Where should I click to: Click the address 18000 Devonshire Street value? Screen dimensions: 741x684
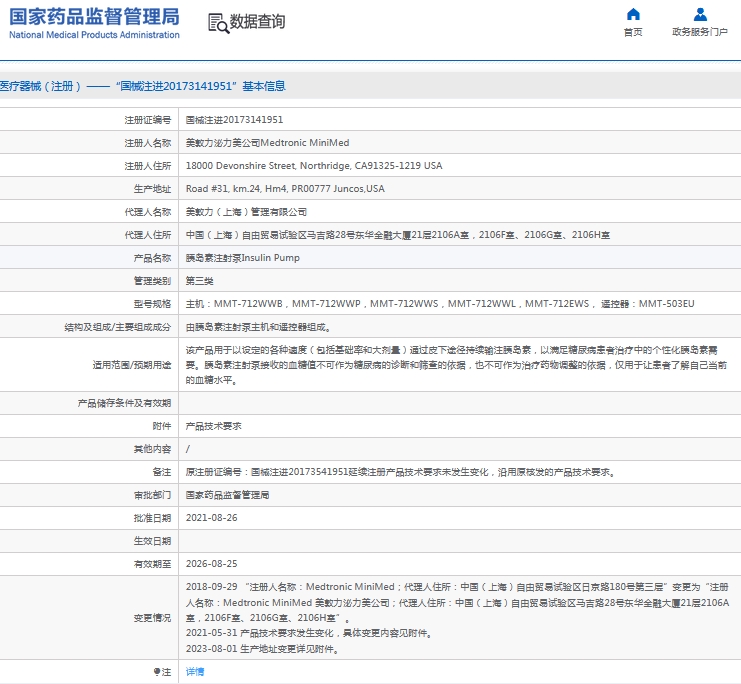coord(314,166)
